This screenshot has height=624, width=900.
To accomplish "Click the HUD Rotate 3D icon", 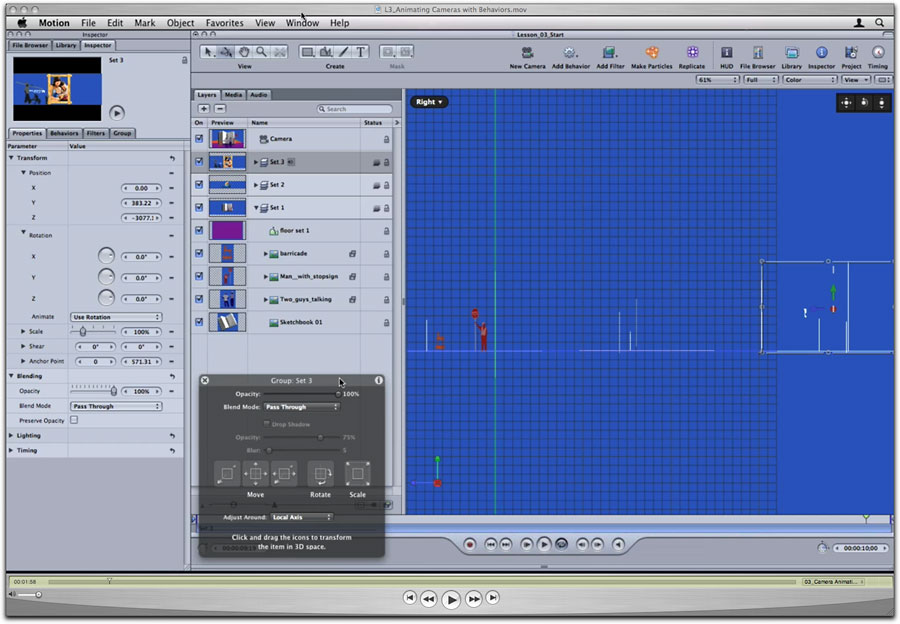I will (x=320, y=474).
